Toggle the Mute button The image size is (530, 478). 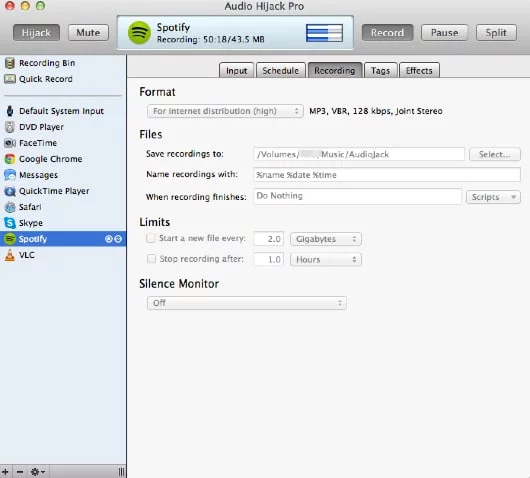pyautogui.click(x=88, y=33)
